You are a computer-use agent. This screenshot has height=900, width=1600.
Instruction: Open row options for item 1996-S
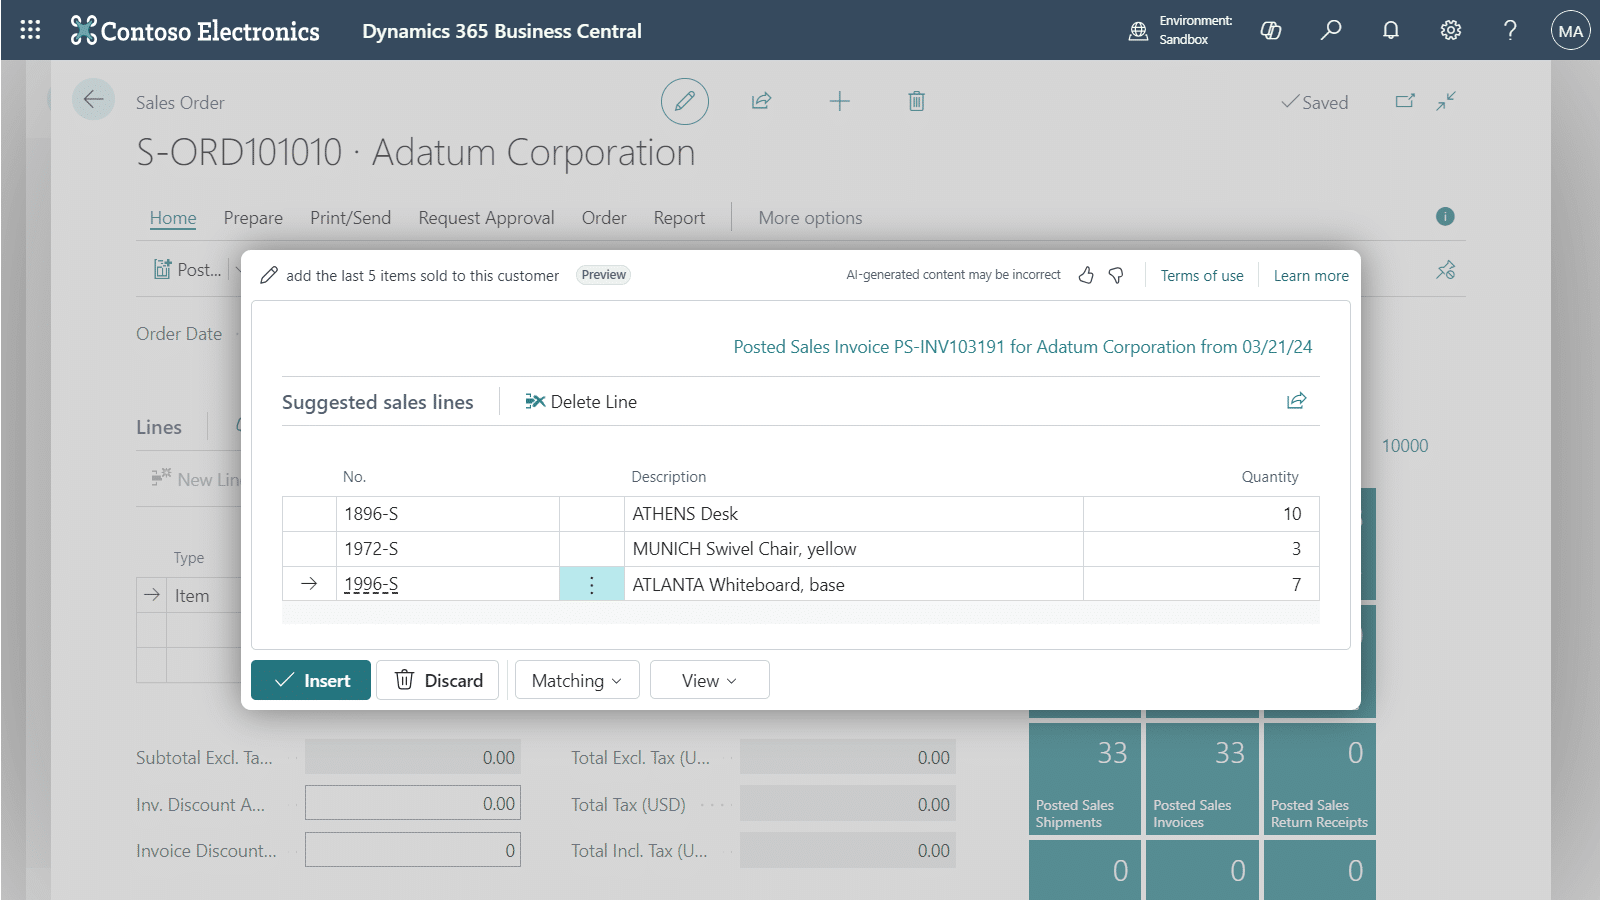coord(592,585)
